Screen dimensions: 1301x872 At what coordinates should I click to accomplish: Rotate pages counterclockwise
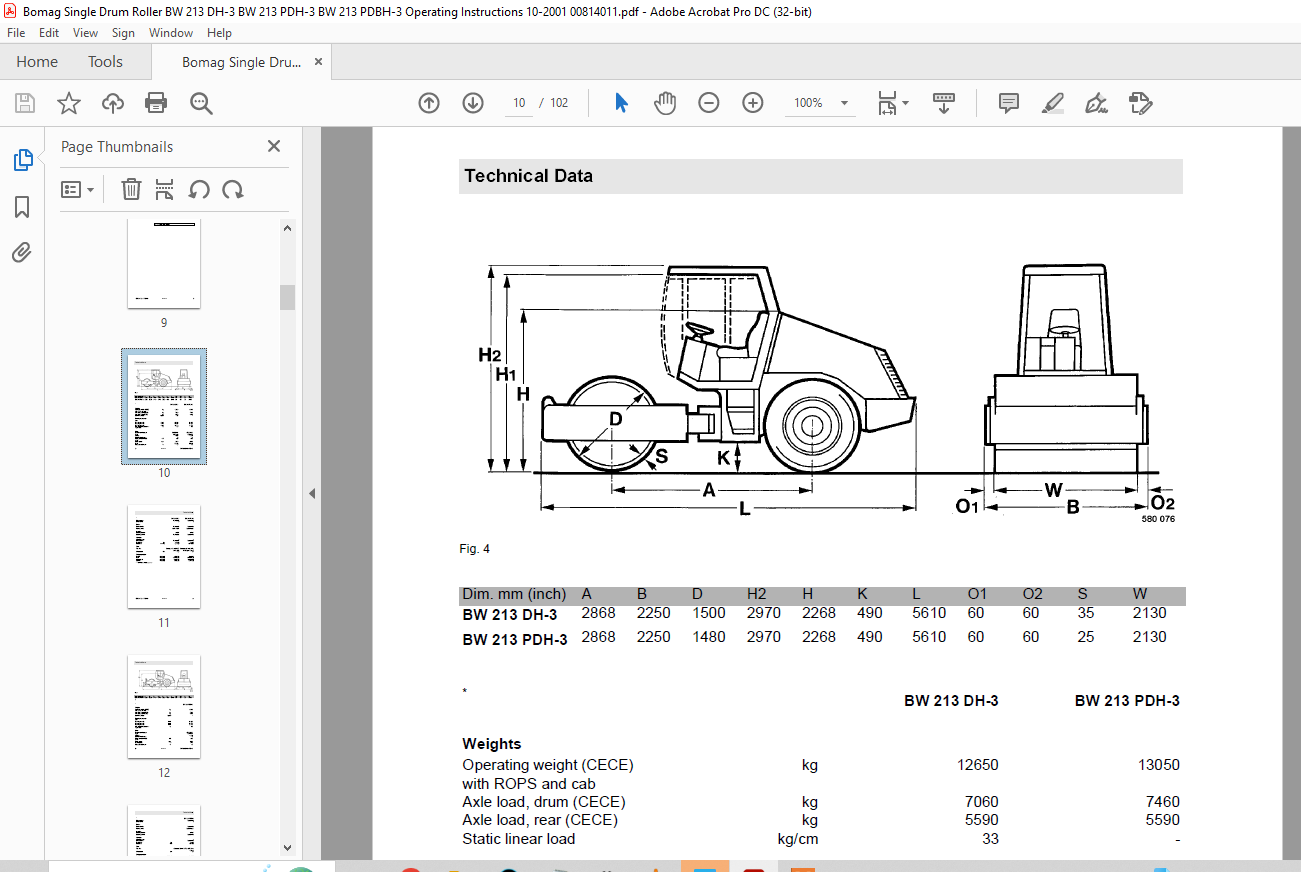199,189
